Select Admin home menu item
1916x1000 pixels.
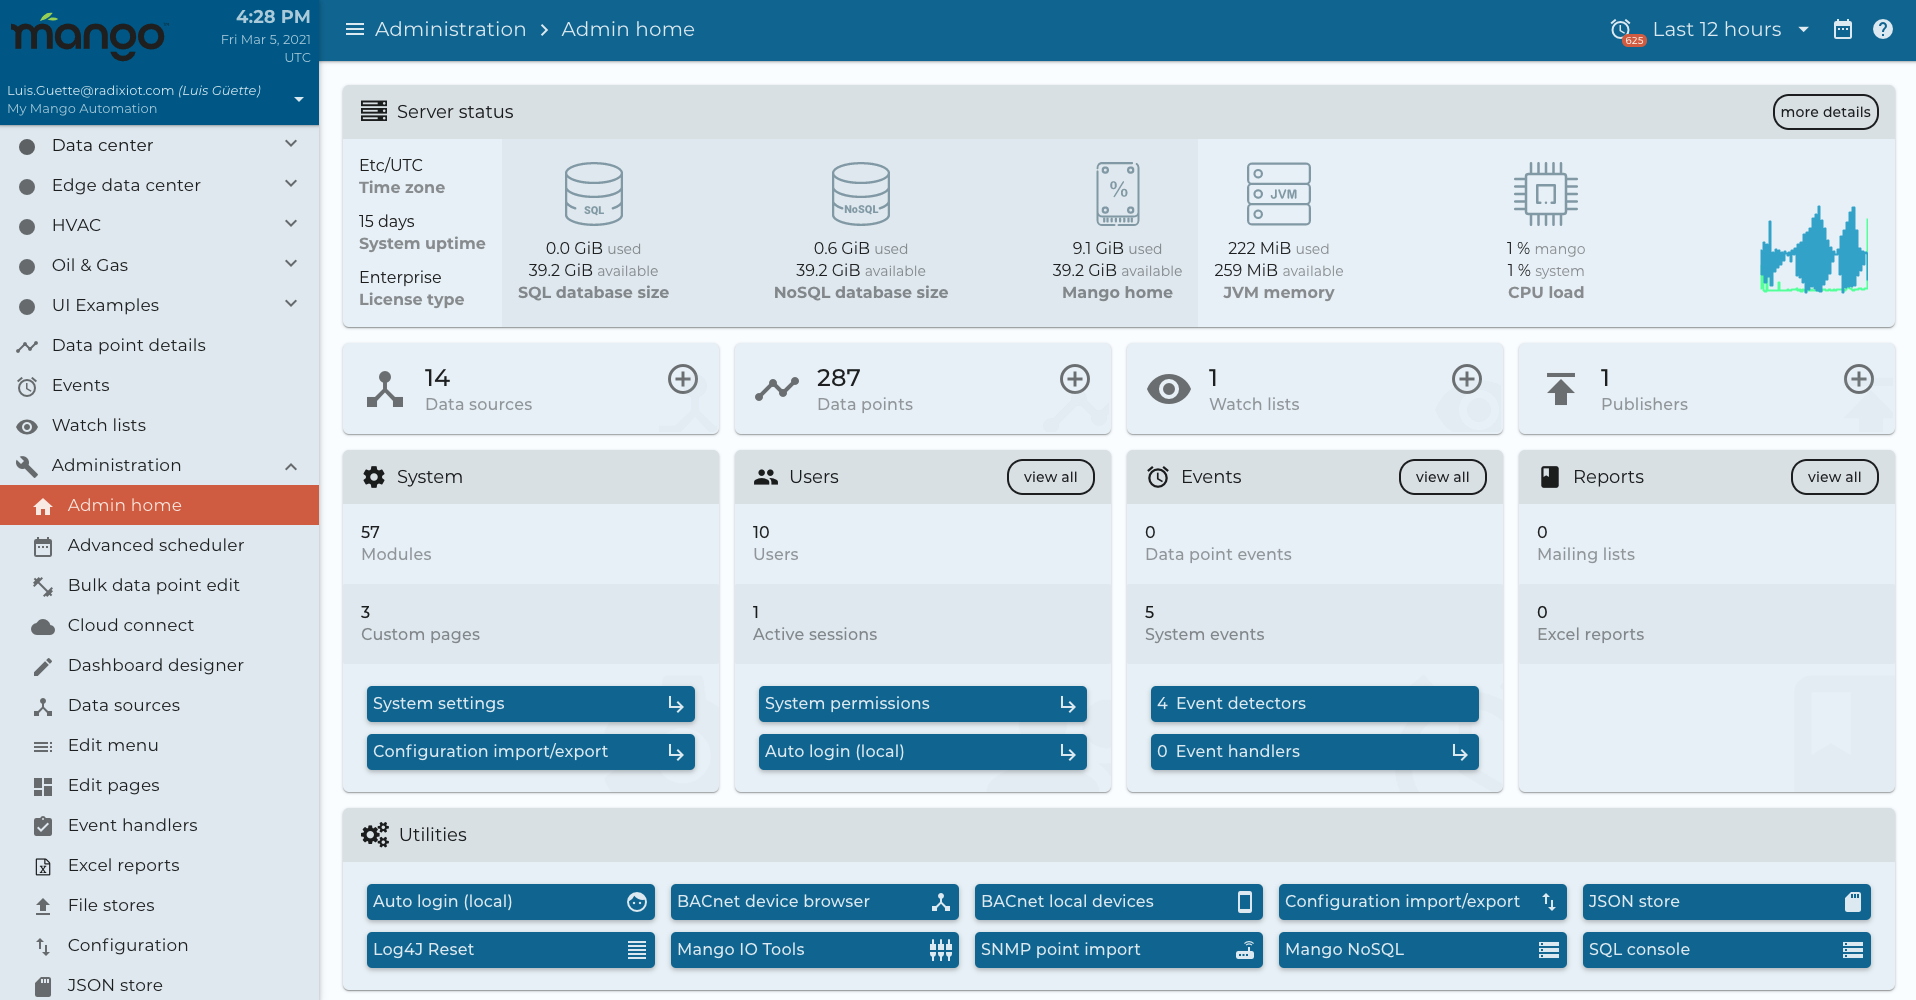click(160, 505)
